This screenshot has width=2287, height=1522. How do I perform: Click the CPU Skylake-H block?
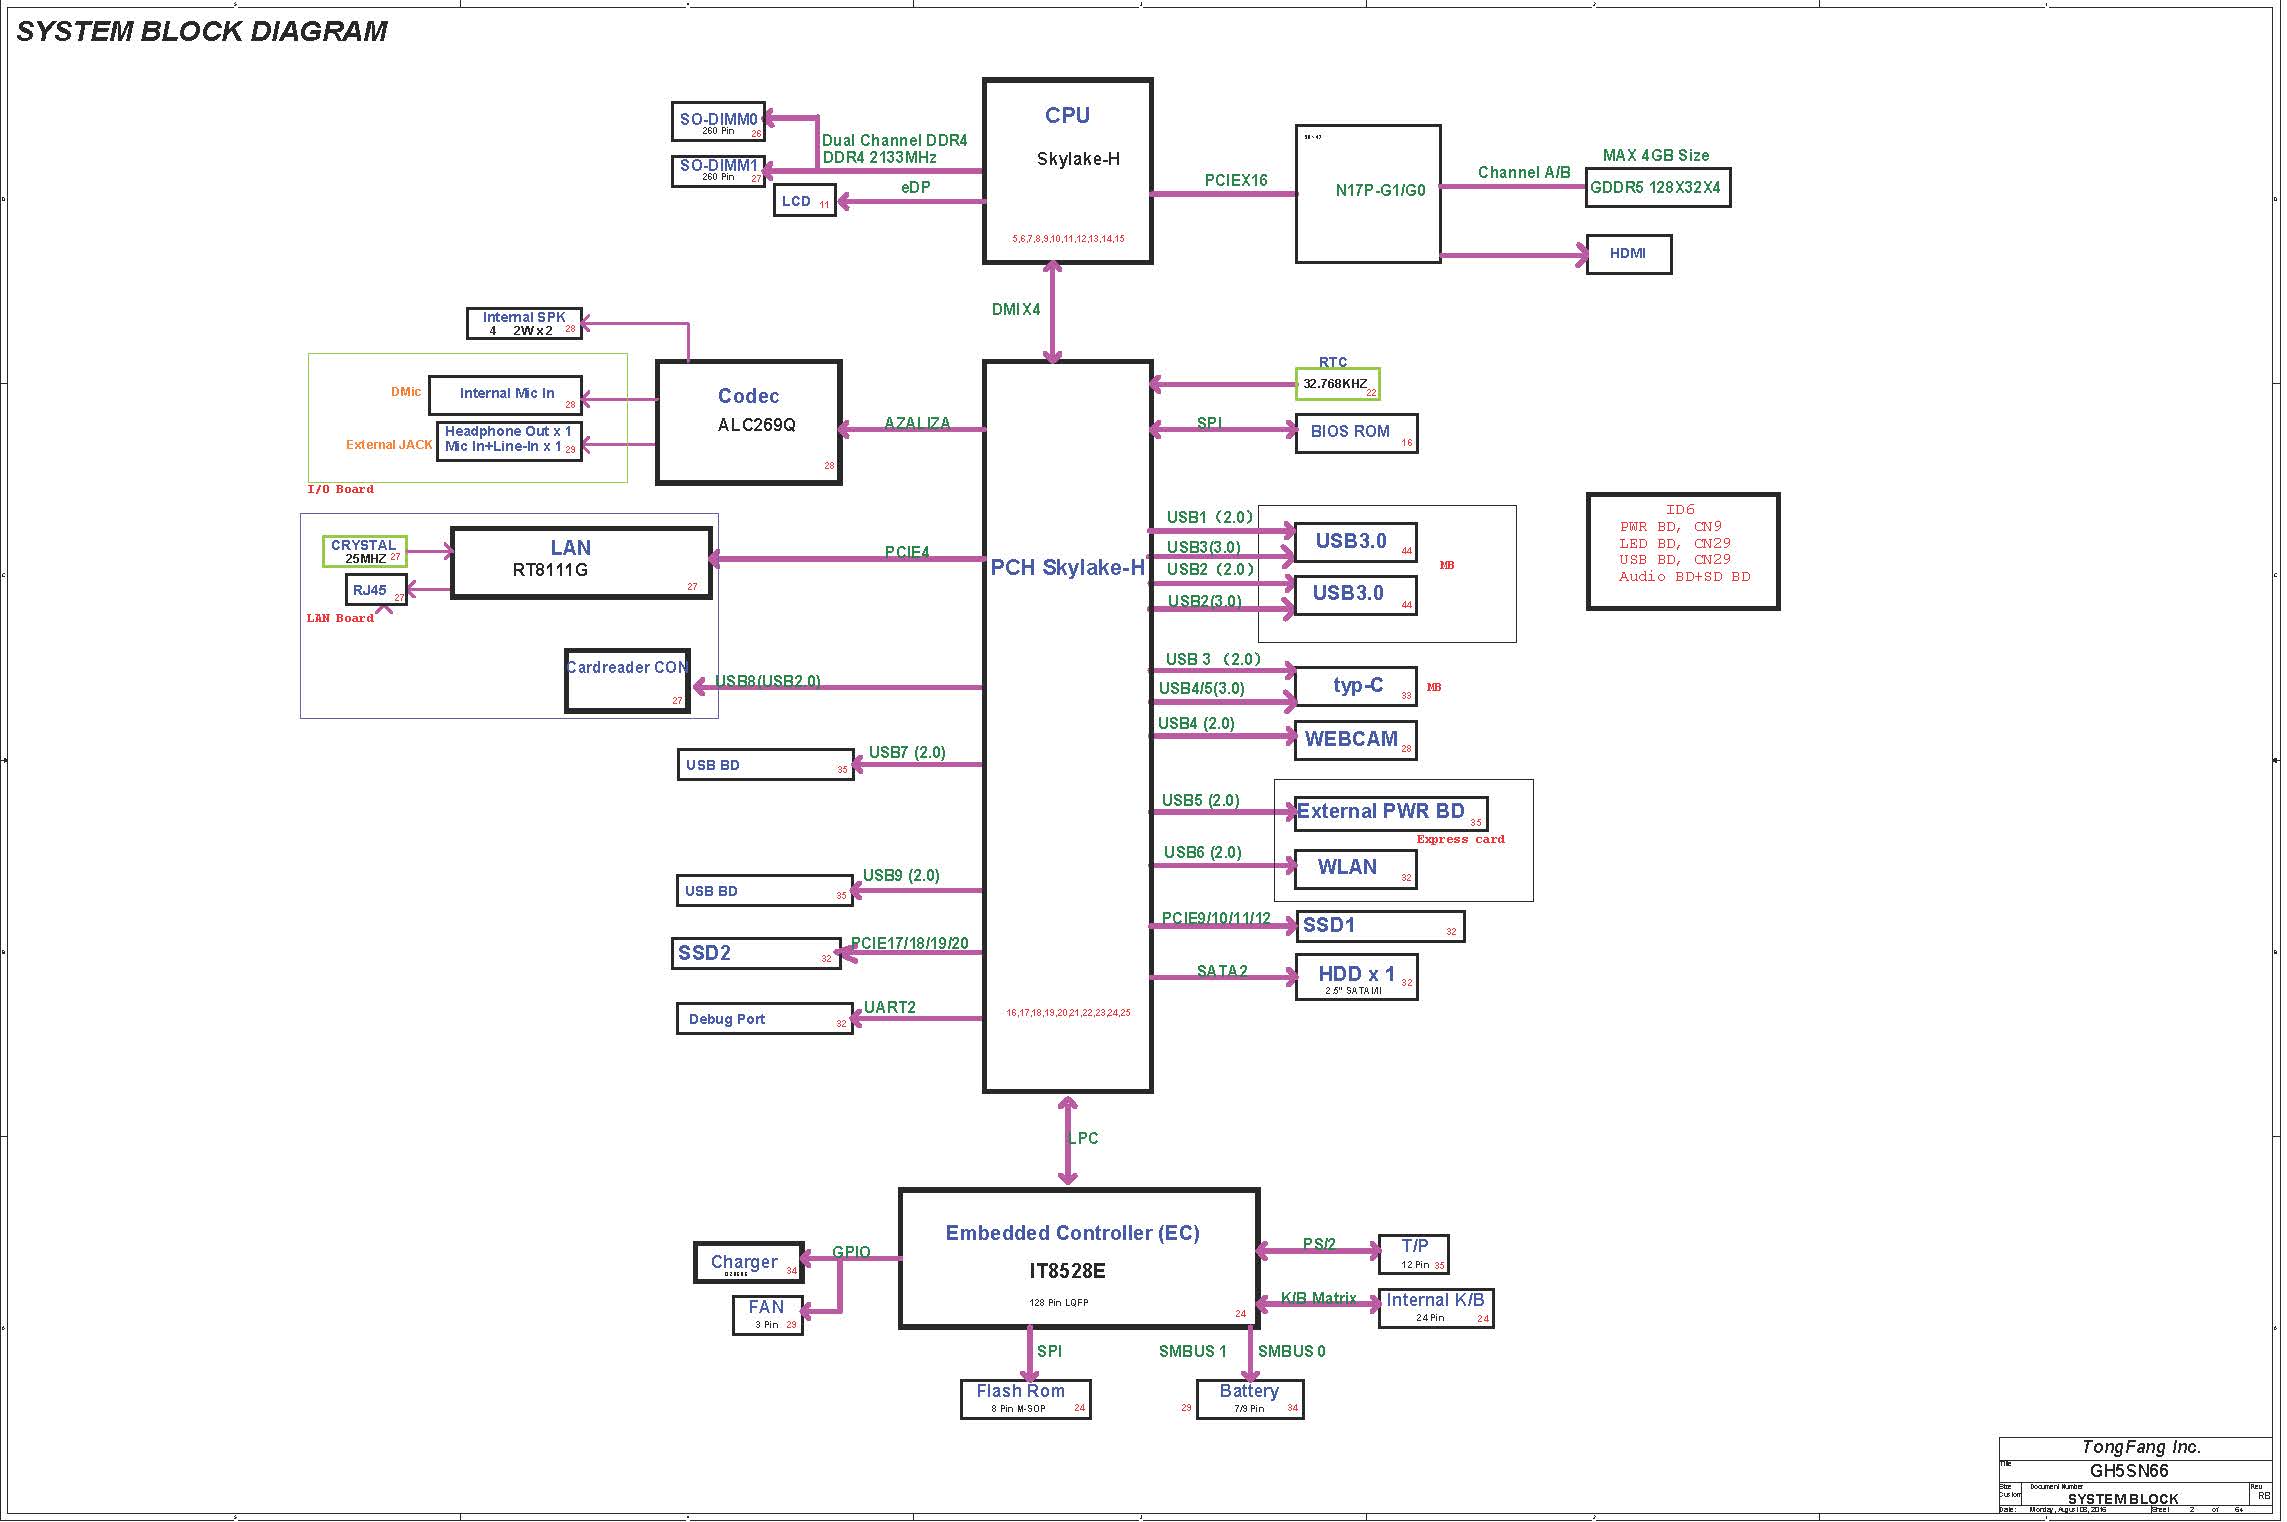point(1067,170)
